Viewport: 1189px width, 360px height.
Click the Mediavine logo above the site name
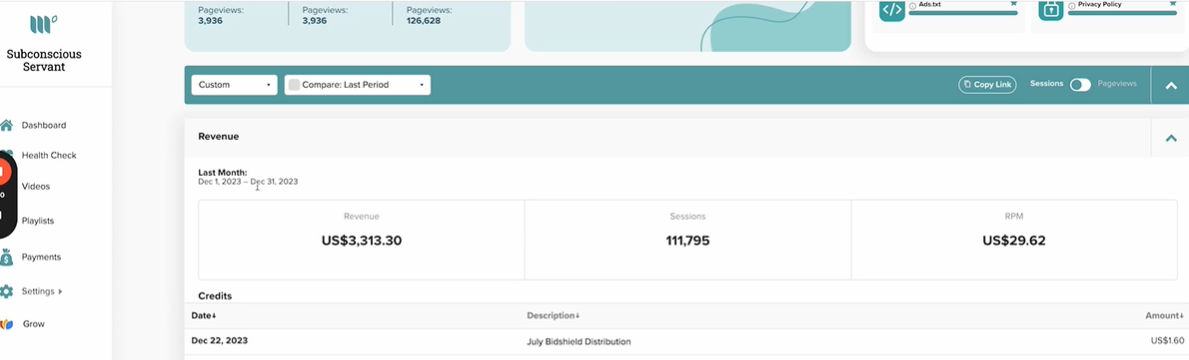coord(43,25)
